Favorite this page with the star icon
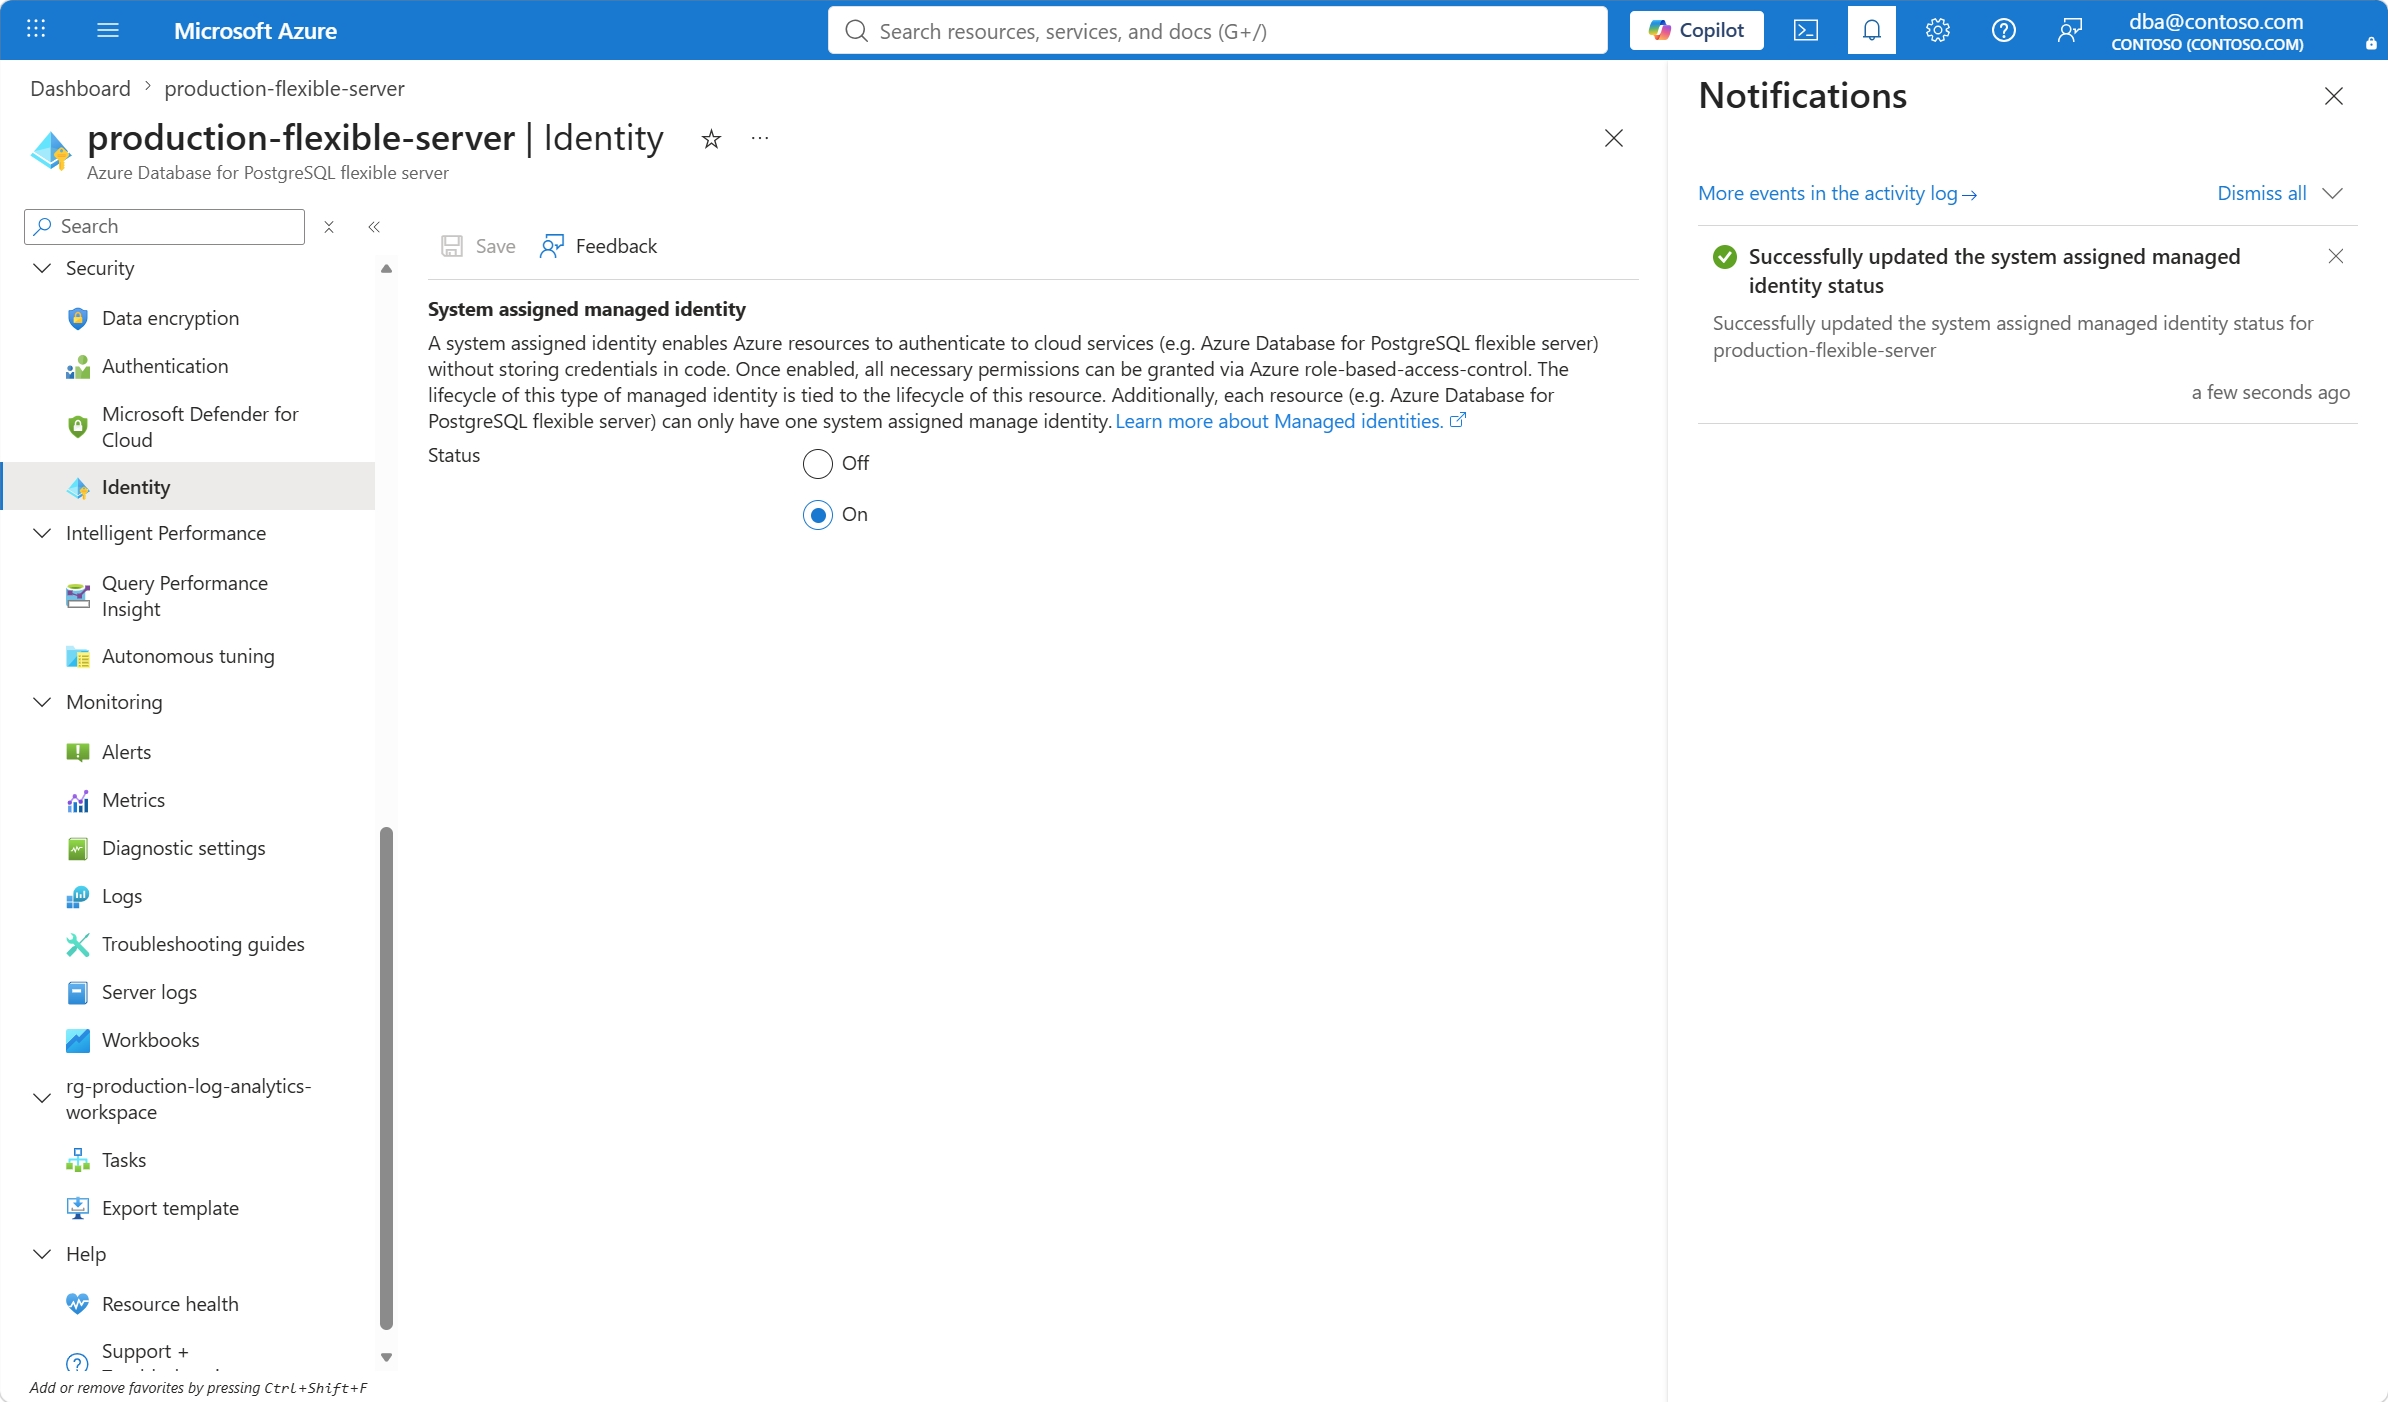Image resolution: width=2388 pixels, height=1402 pixels. [711, 139]
